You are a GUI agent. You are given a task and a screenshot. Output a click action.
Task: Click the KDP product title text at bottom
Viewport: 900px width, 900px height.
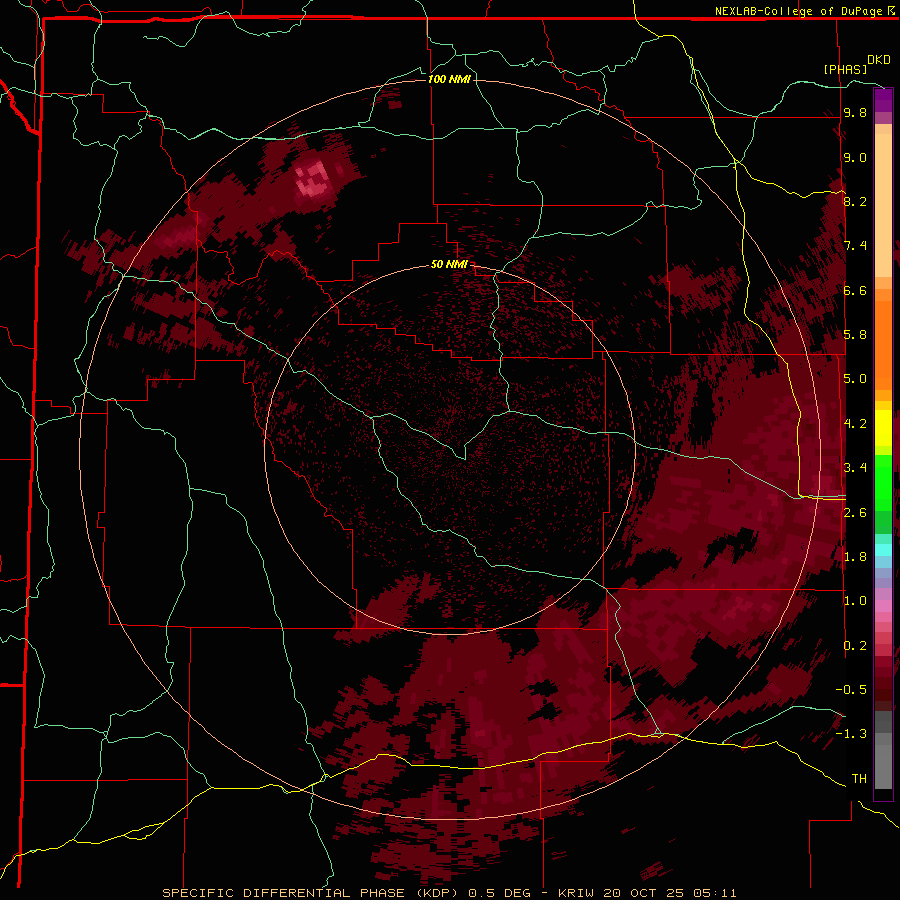tap(449, 893)
